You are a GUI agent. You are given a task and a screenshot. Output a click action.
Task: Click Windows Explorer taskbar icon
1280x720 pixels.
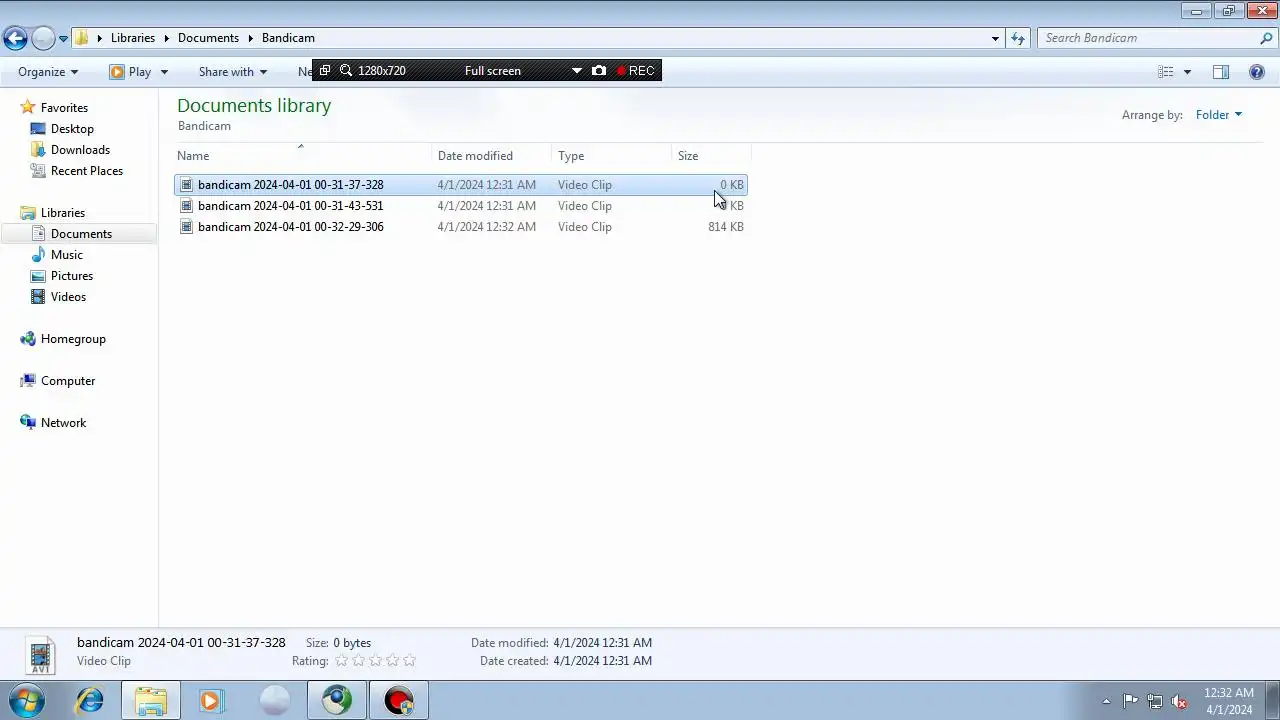151,701
